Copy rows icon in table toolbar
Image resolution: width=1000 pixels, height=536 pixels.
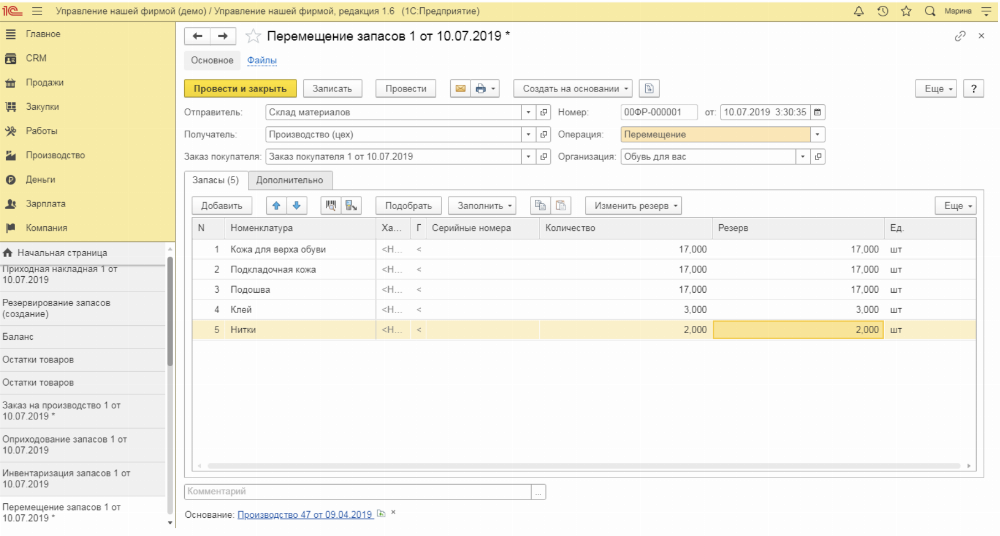pos(540,205)
